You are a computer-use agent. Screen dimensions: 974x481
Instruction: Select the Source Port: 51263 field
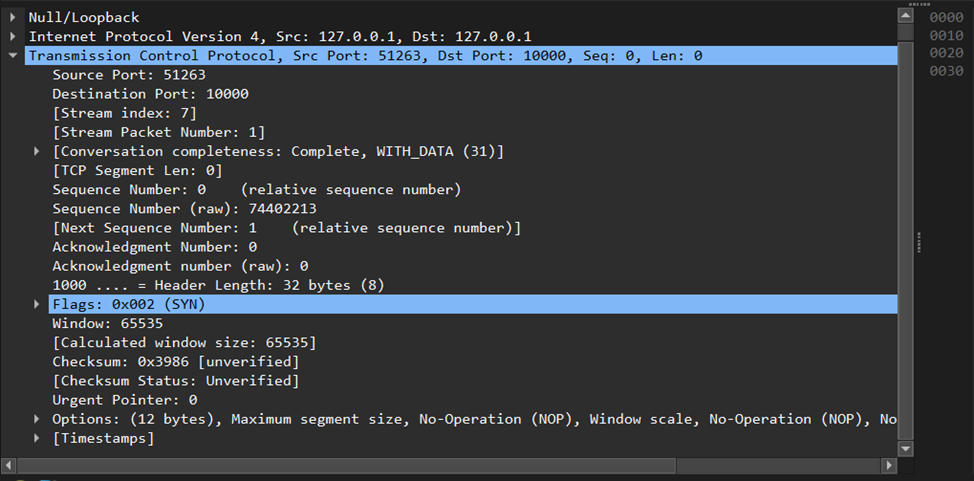[115, 75]
